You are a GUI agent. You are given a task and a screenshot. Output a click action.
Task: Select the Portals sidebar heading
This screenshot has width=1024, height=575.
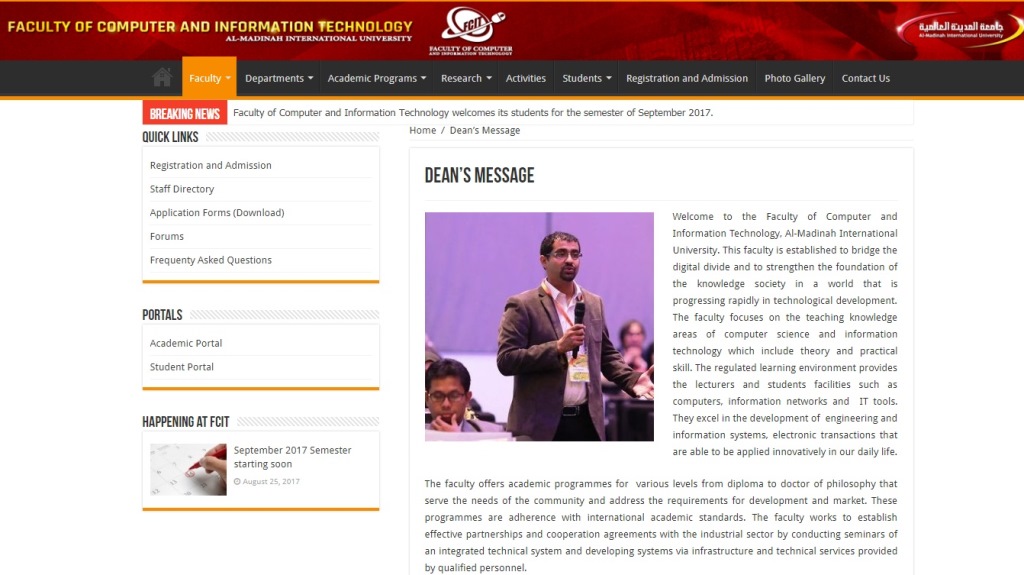[x=162, y=315]
